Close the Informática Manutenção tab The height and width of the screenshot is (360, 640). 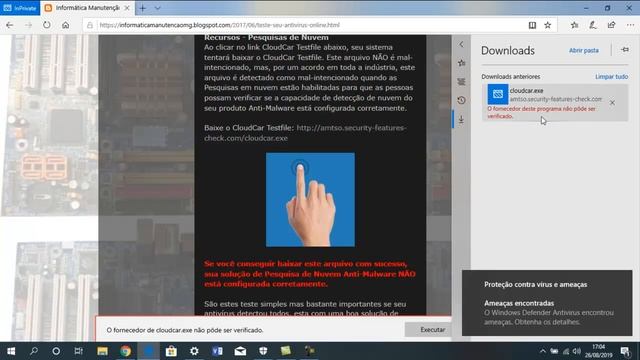[x=127, y=8]
